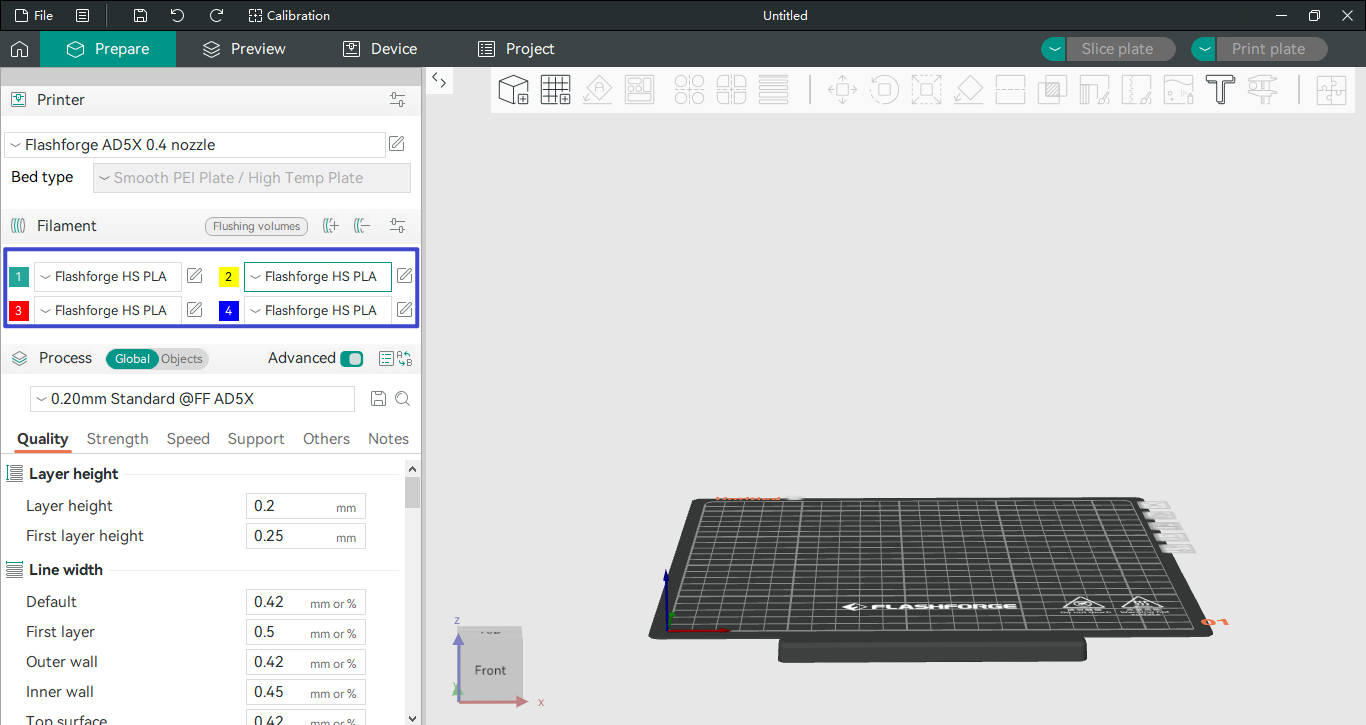This screenshot has height=725, width=1366.
Task: Open Filament section settings sliders icon
Action: 398,226
